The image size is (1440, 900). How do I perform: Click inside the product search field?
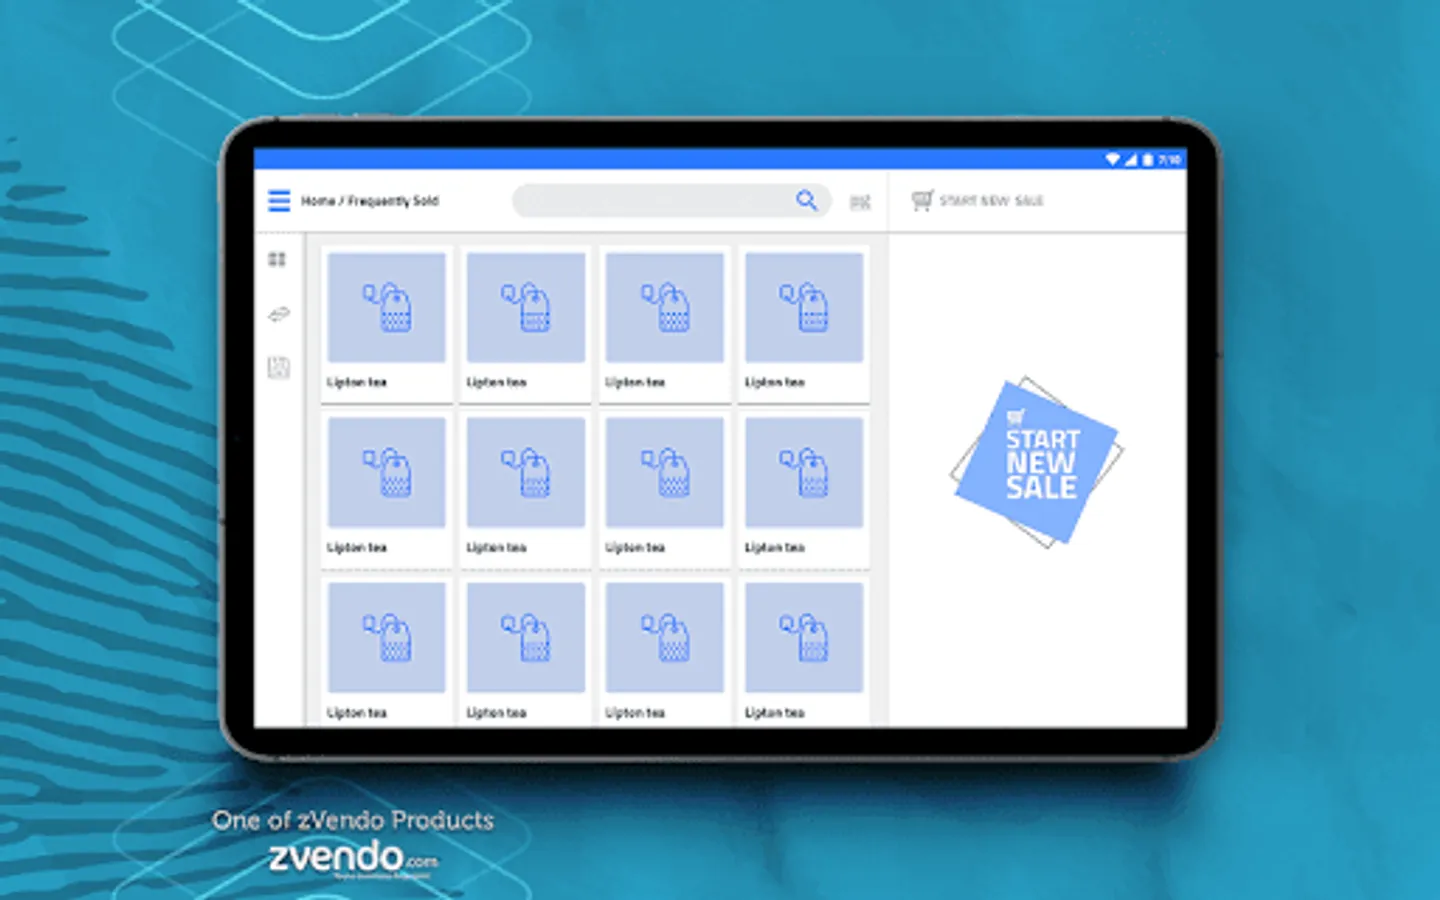coord(671,200)
